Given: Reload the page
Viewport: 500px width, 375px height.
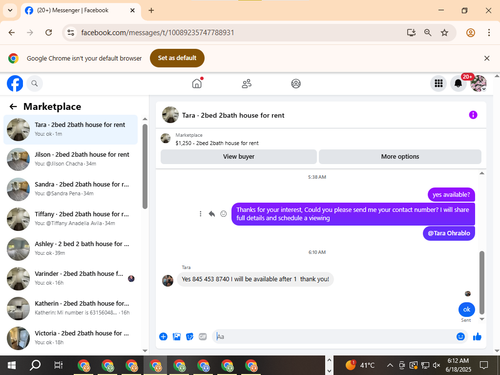Looking at the screenshot, I should click(49, 33).
